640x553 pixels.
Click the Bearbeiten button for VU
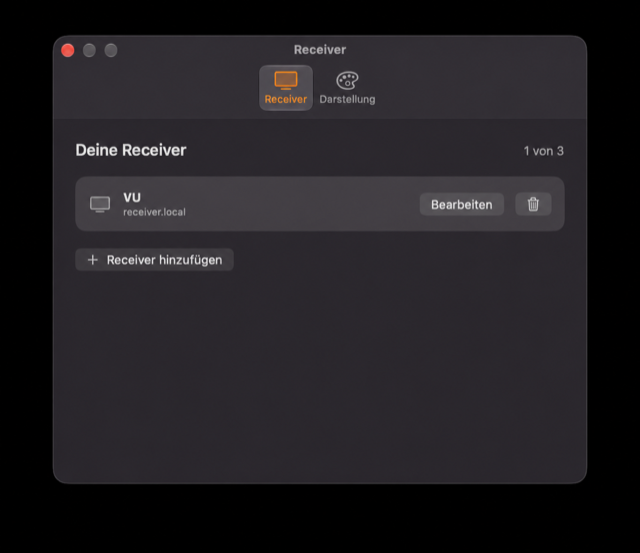click(462, 204)
